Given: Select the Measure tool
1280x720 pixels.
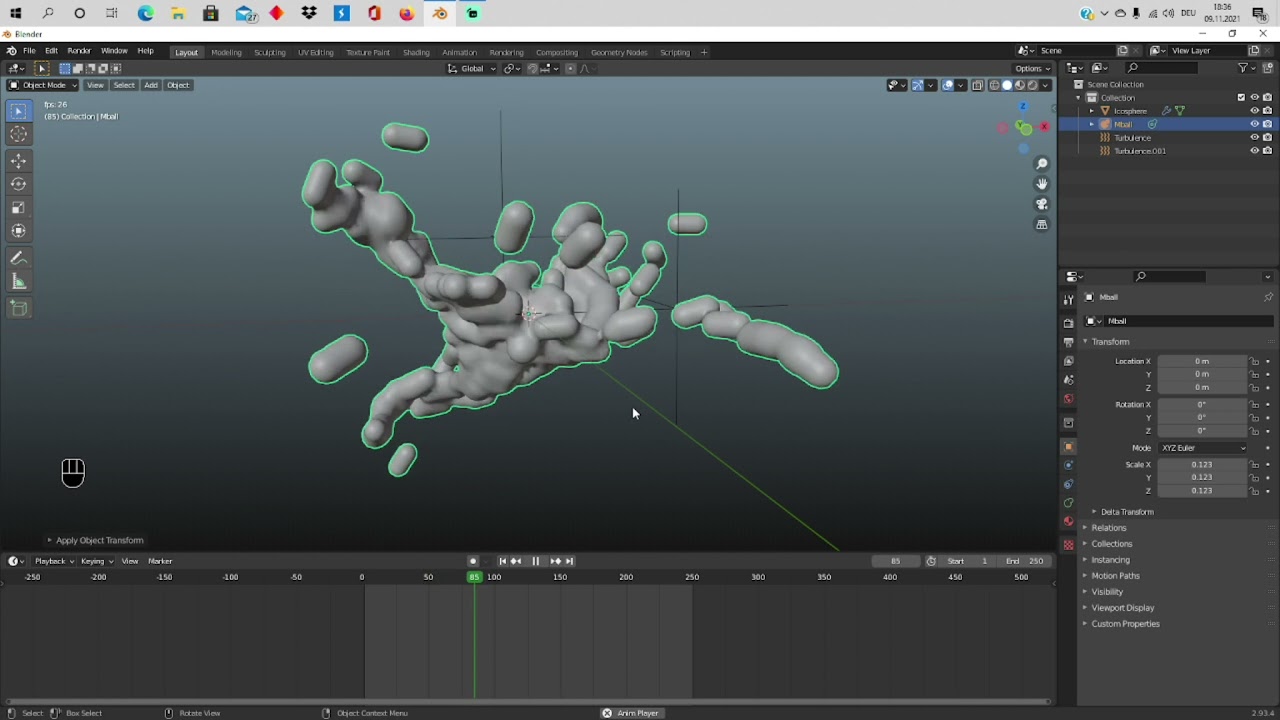Looking at the screenshot, I should point(18,282).
